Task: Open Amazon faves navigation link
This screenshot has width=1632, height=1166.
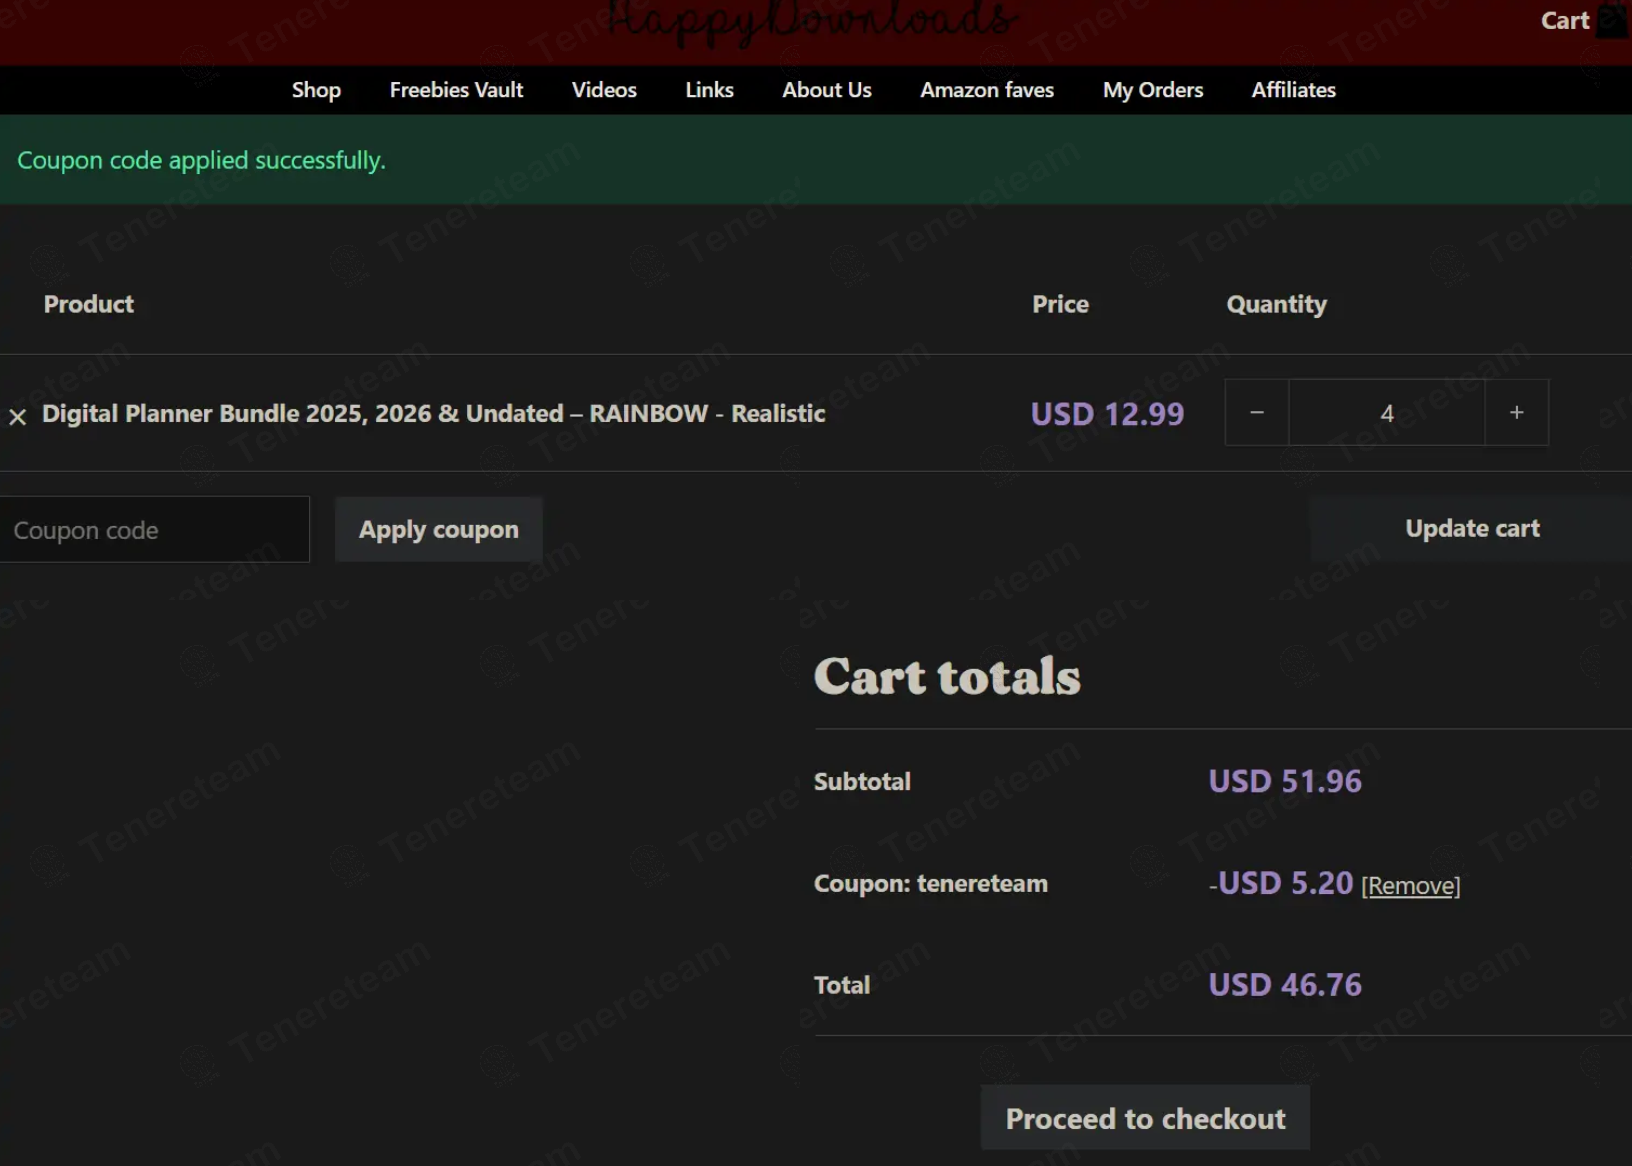Action: click(x=987, y=90)
